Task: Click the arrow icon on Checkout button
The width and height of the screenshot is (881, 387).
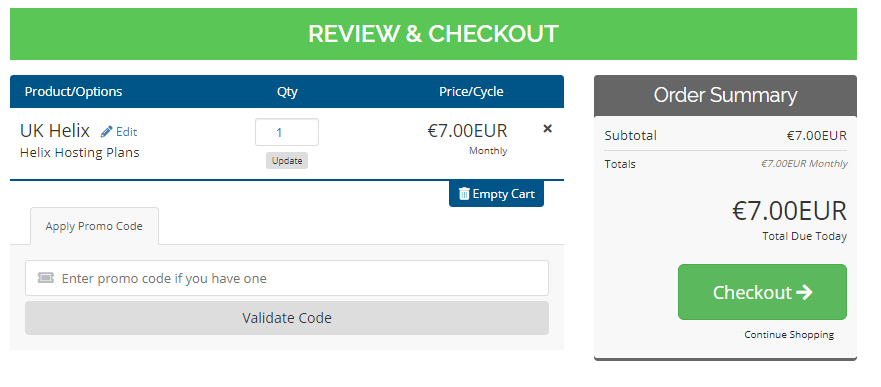Action: pos(805,292)
